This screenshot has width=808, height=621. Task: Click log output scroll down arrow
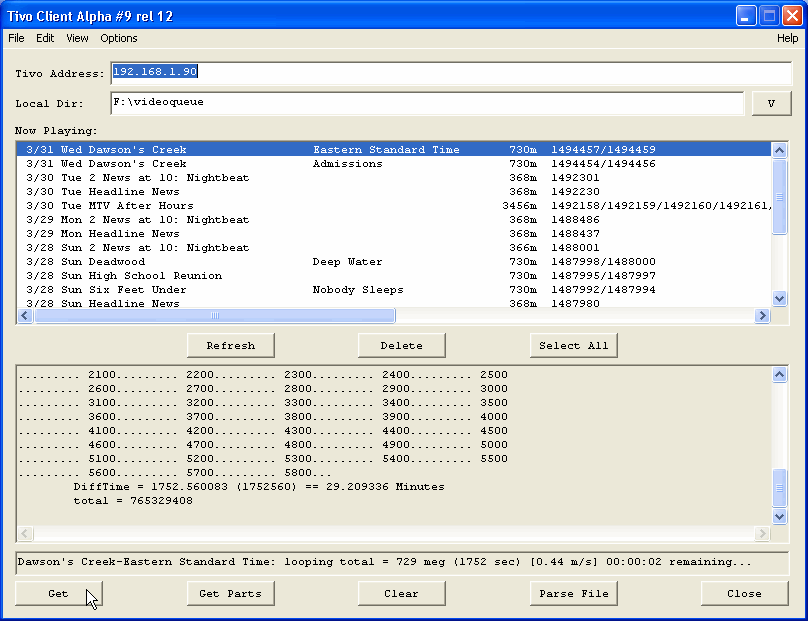tap(779, 516)
